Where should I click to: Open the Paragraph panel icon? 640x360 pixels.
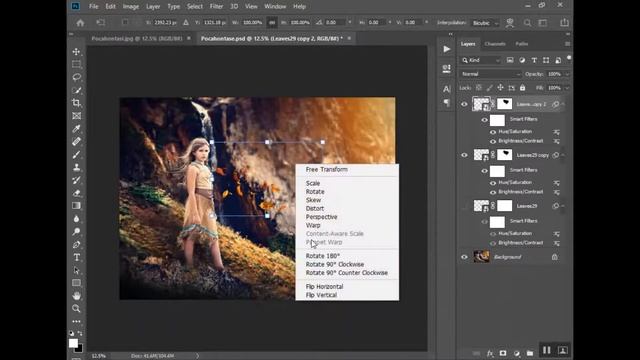(x=447, y=102)
